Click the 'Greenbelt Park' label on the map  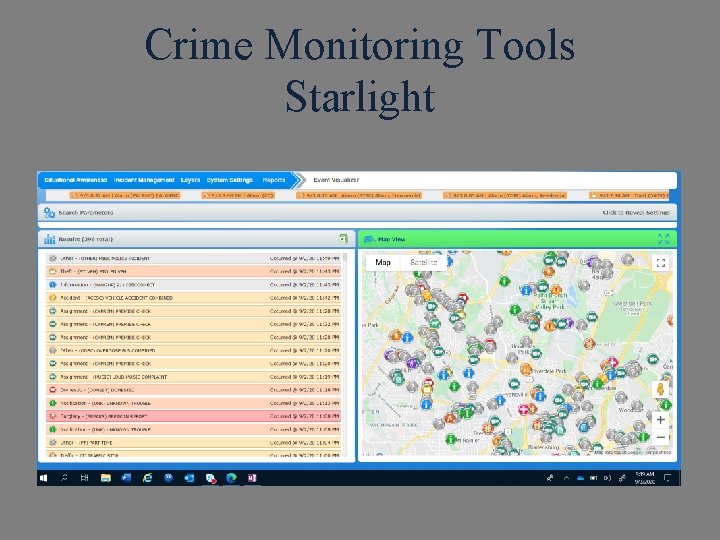coord(632,304)
